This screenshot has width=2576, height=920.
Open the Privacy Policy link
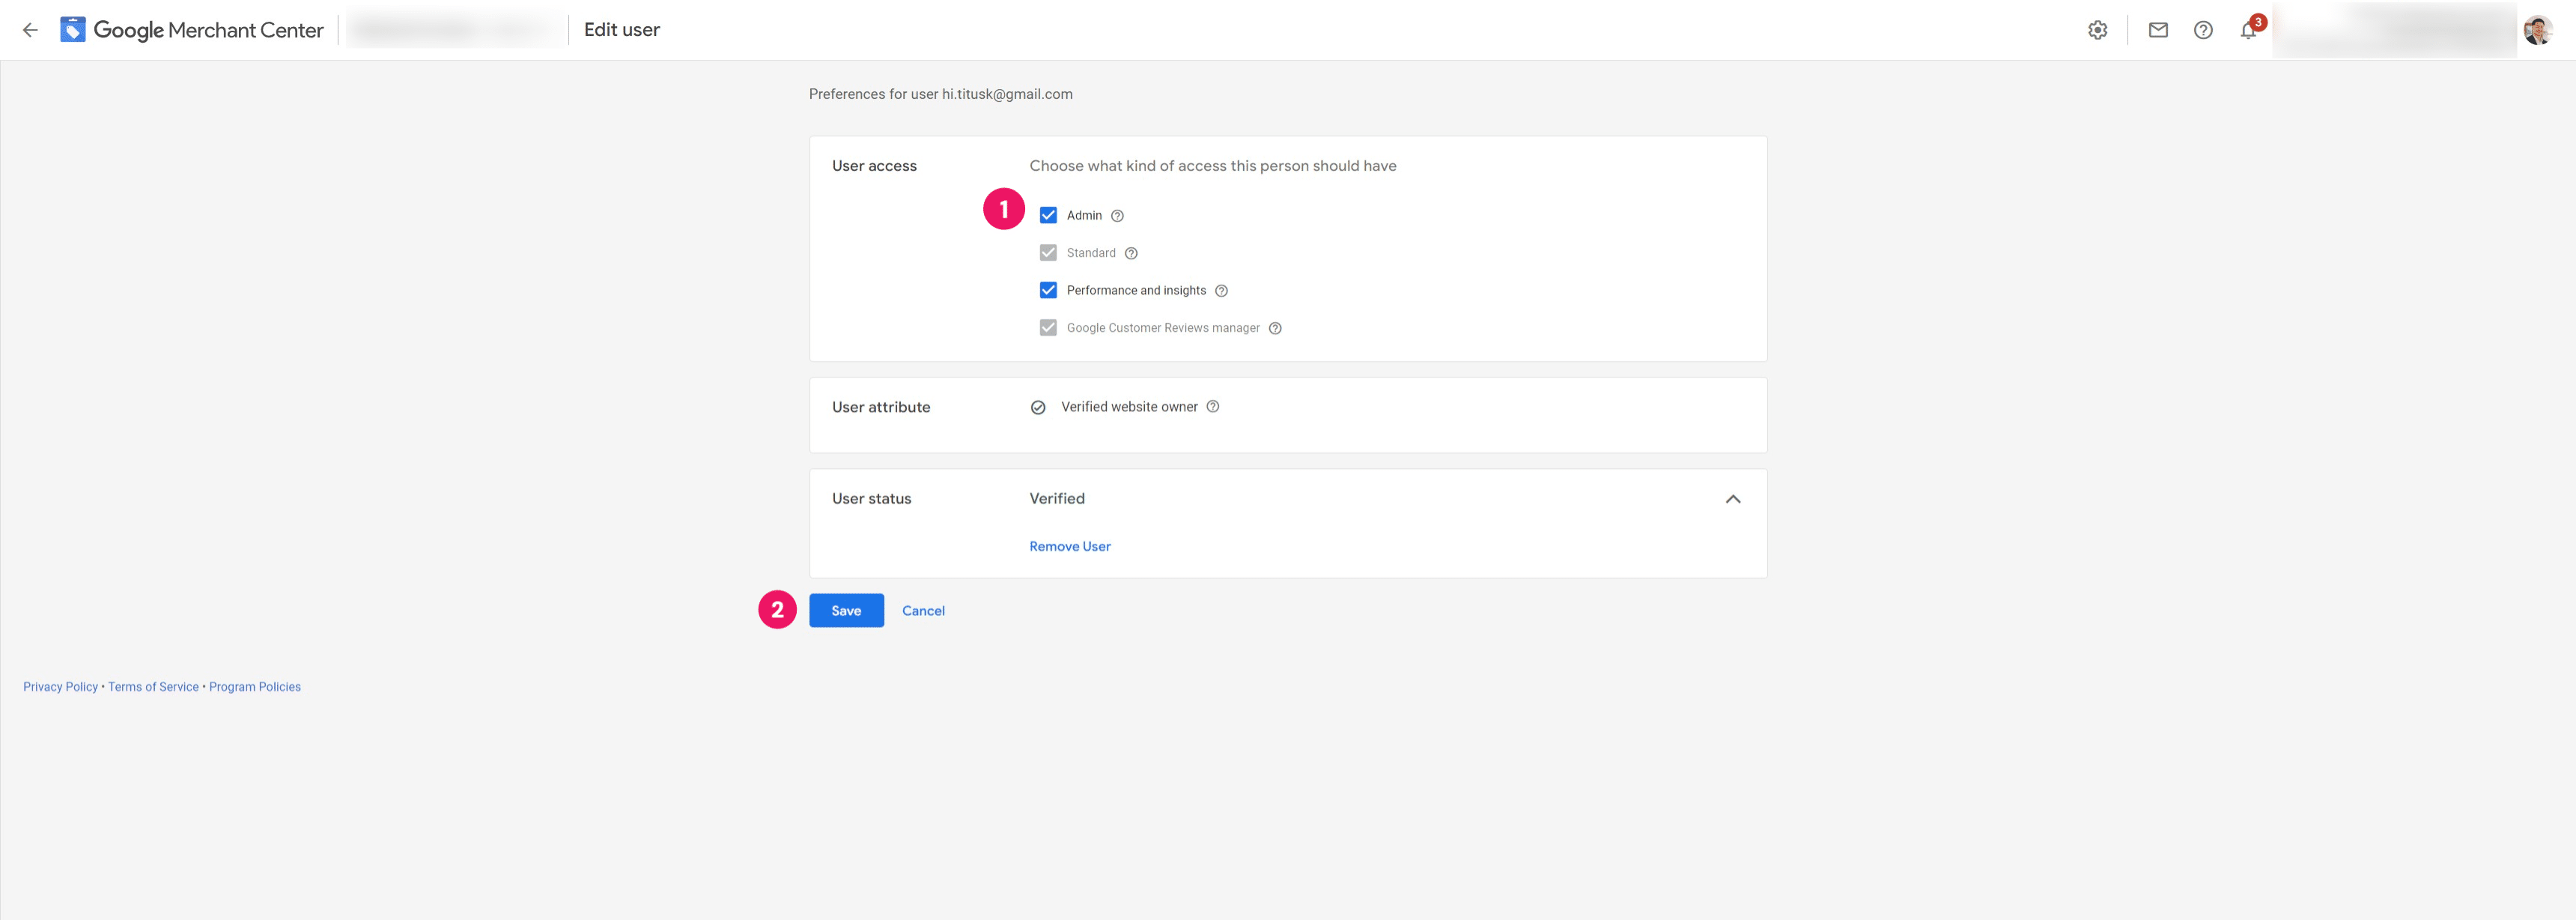(59, 686)
